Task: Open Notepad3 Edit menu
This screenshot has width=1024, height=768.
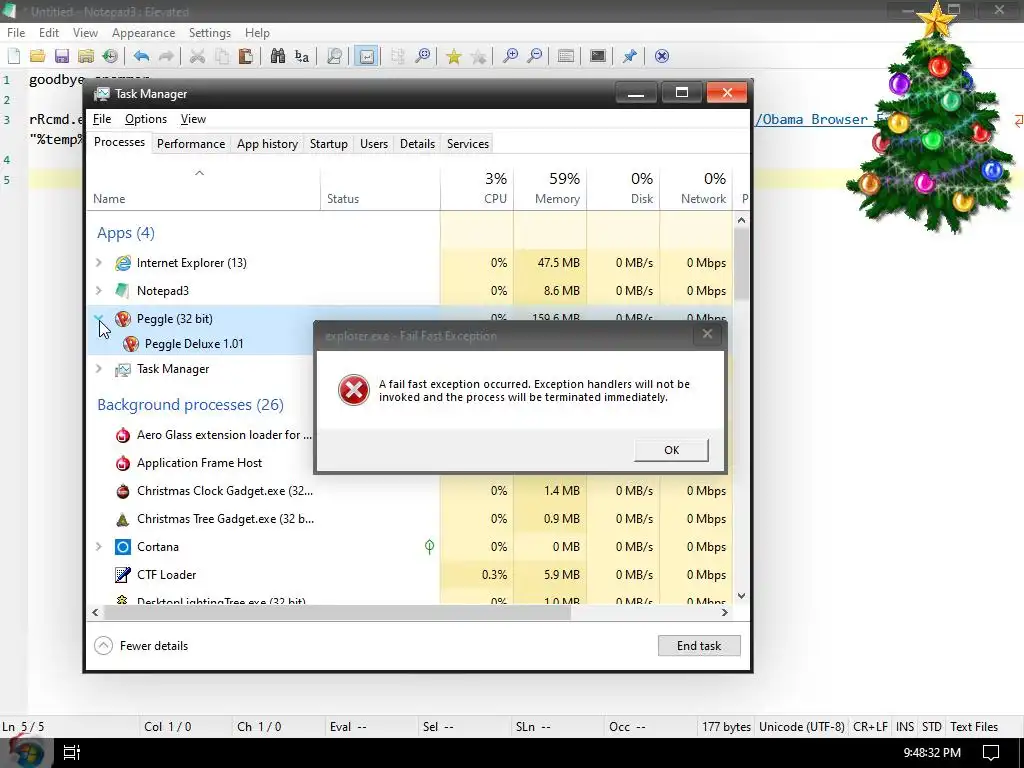Action: point(48,33)
